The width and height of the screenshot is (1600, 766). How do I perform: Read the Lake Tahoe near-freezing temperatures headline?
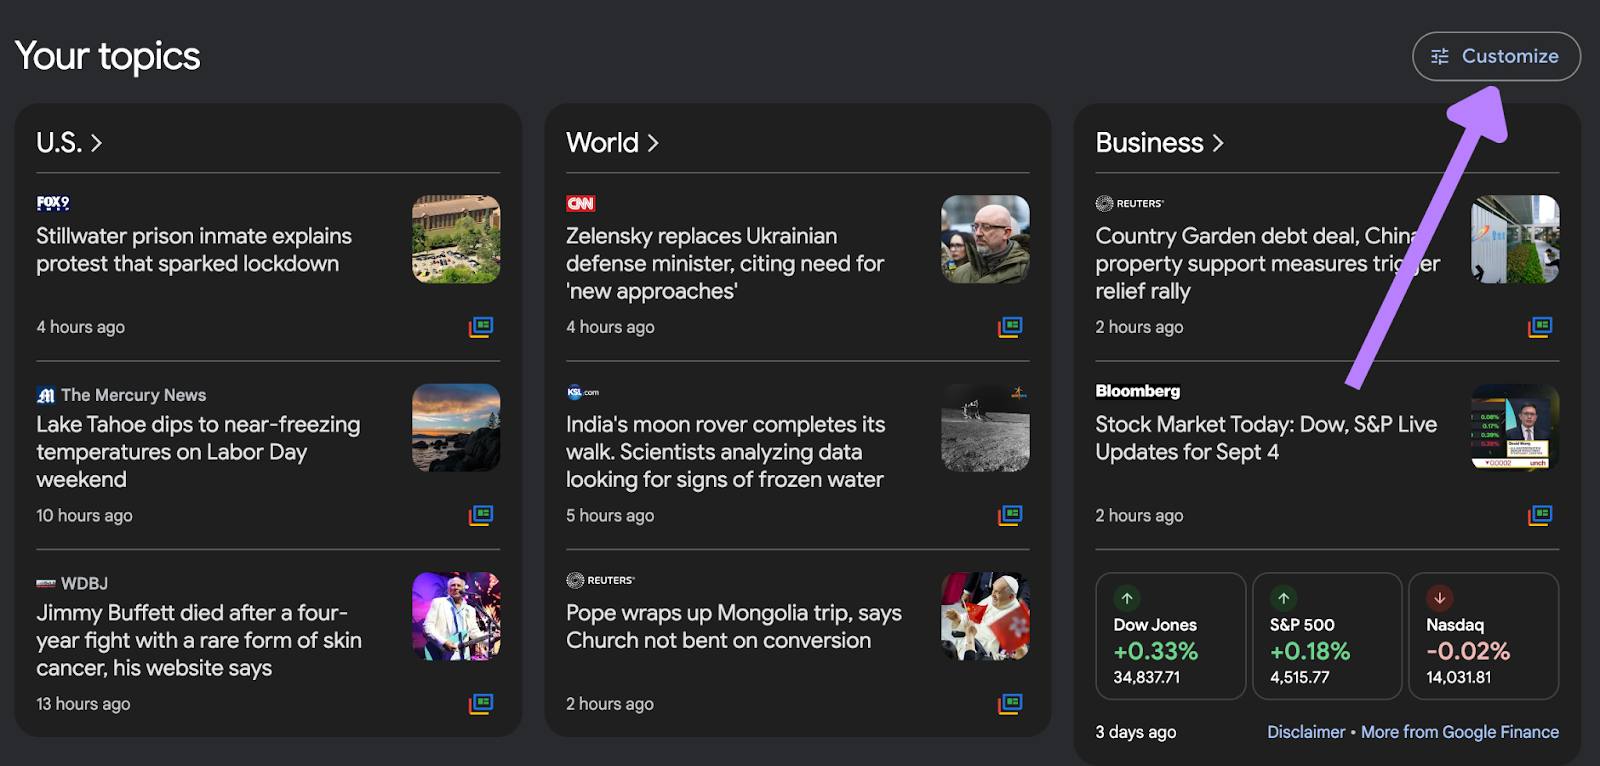coord(198,452)
